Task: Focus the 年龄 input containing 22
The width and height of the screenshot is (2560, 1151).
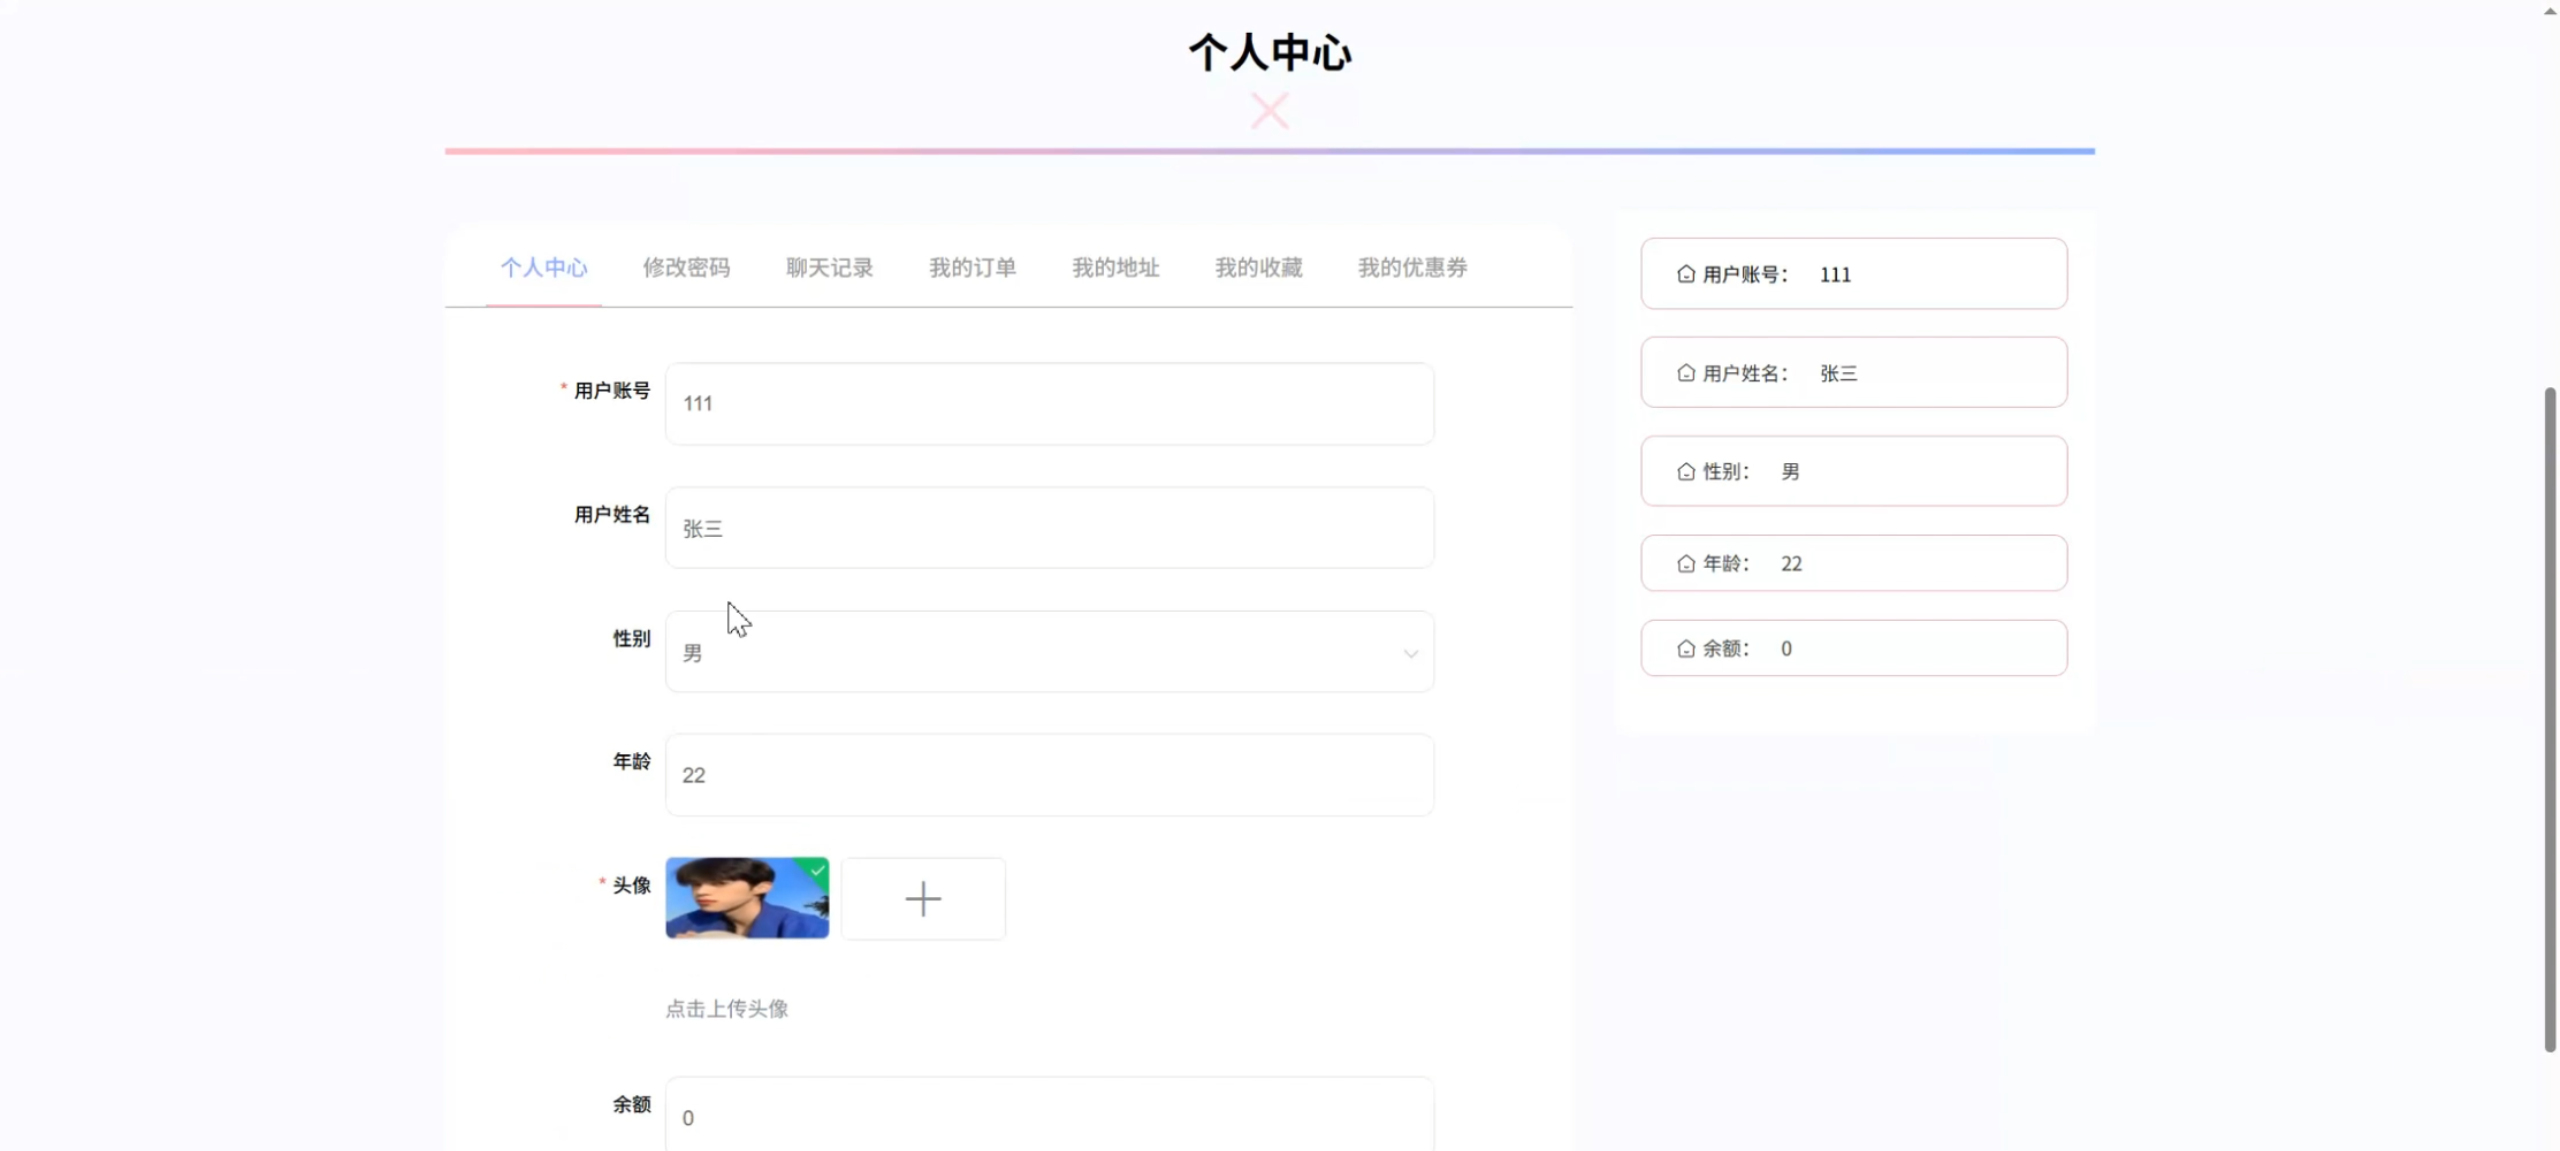Action: click(1049, 775)
